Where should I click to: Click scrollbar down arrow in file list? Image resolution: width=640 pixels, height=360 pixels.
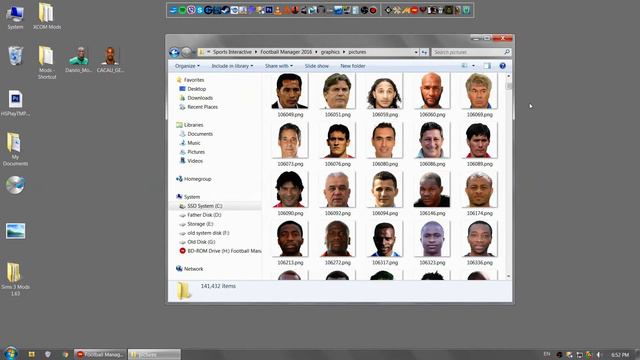pos(509,276)
